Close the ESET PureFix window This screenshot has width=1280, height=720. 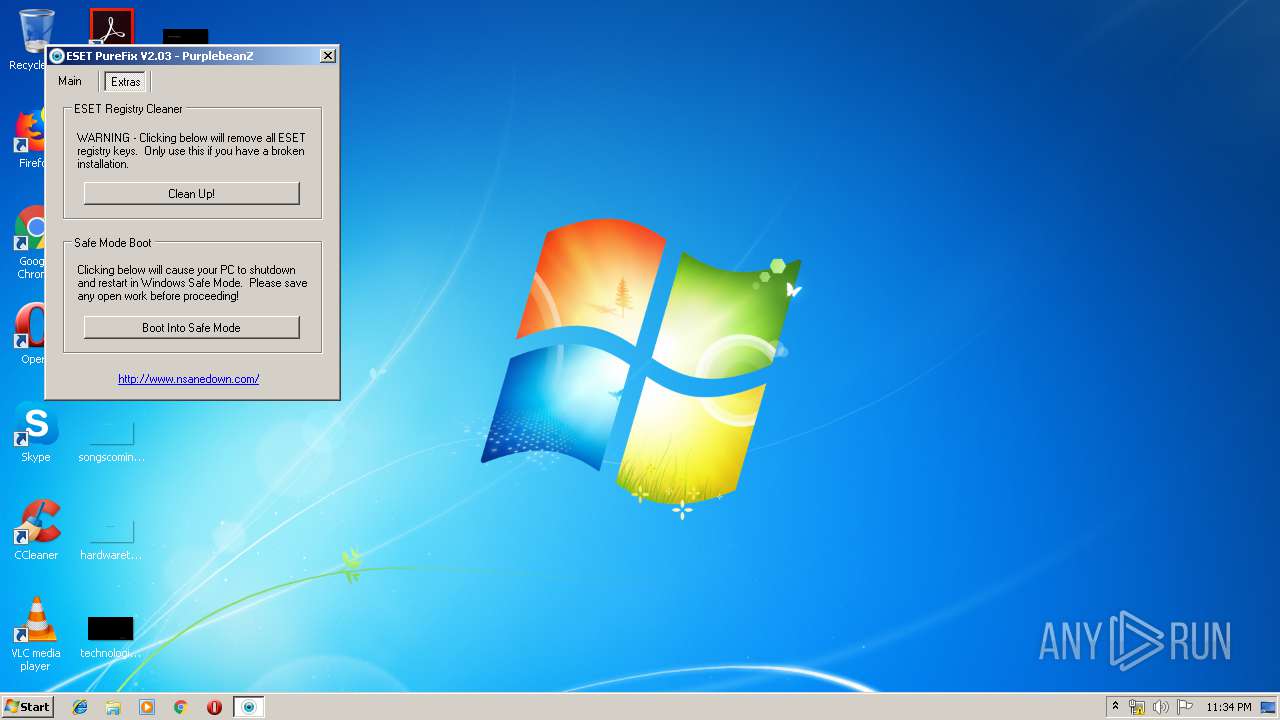coord(327,56)
